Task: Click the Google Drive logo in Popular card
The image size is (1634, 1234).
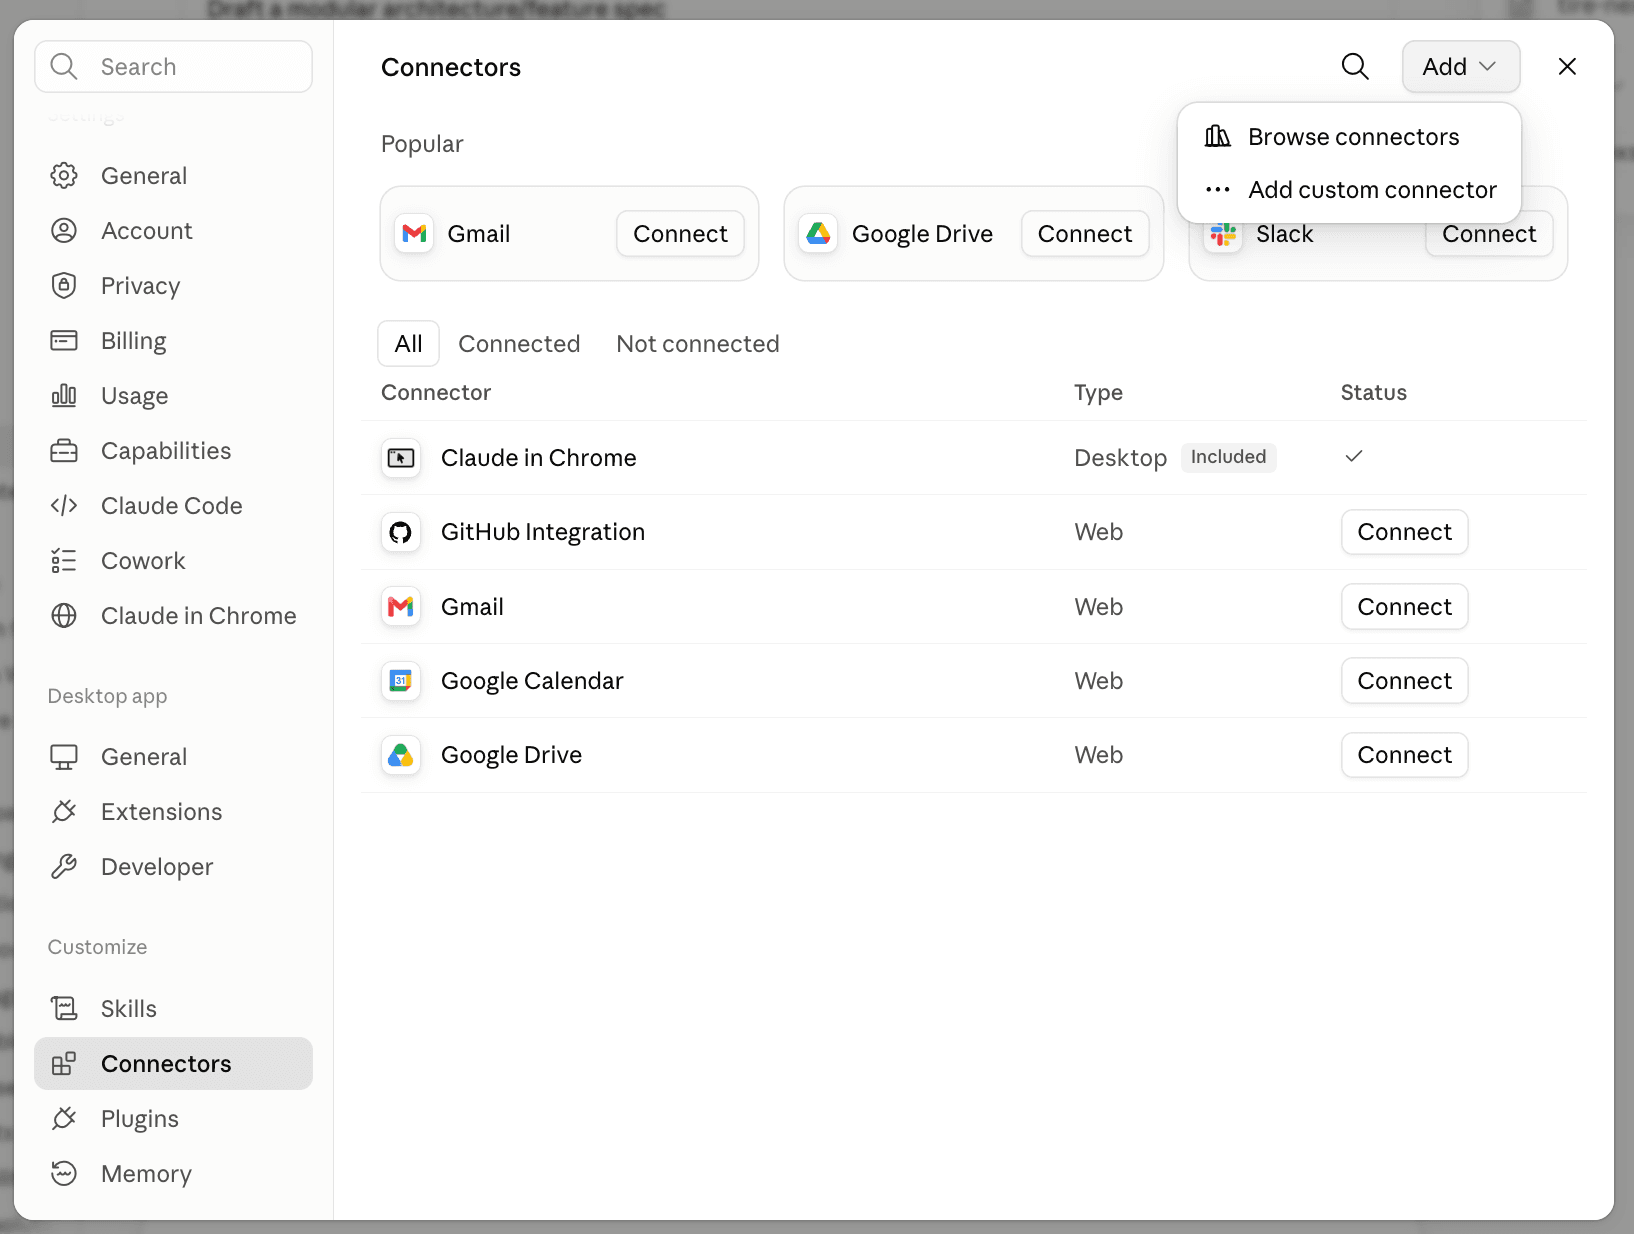Action: click(819, 234)
